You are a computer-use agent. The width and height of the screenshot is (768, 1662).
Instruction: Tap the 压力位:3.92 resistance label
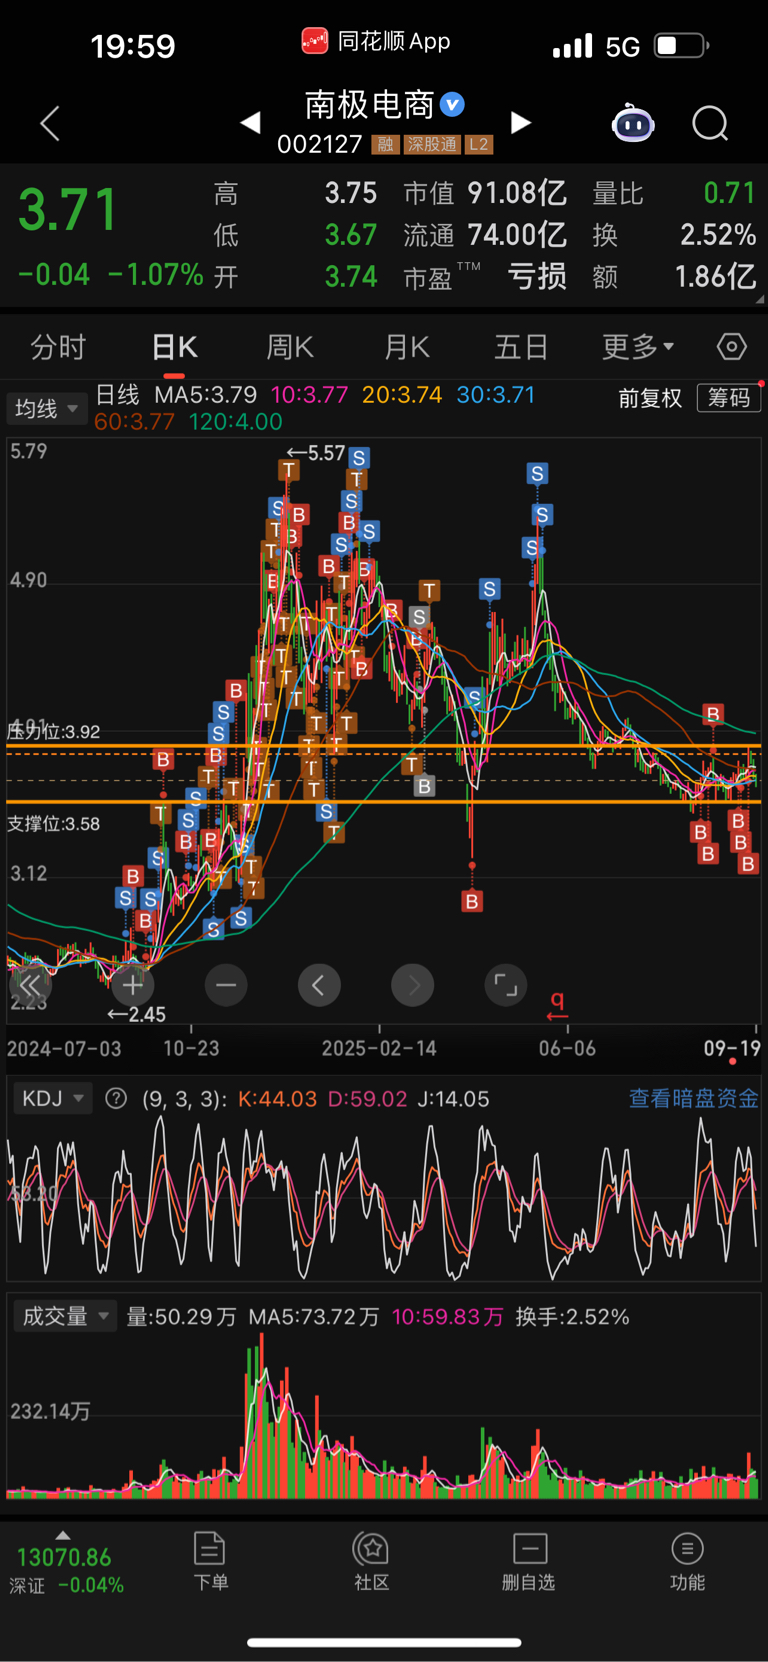pos(54,731)
